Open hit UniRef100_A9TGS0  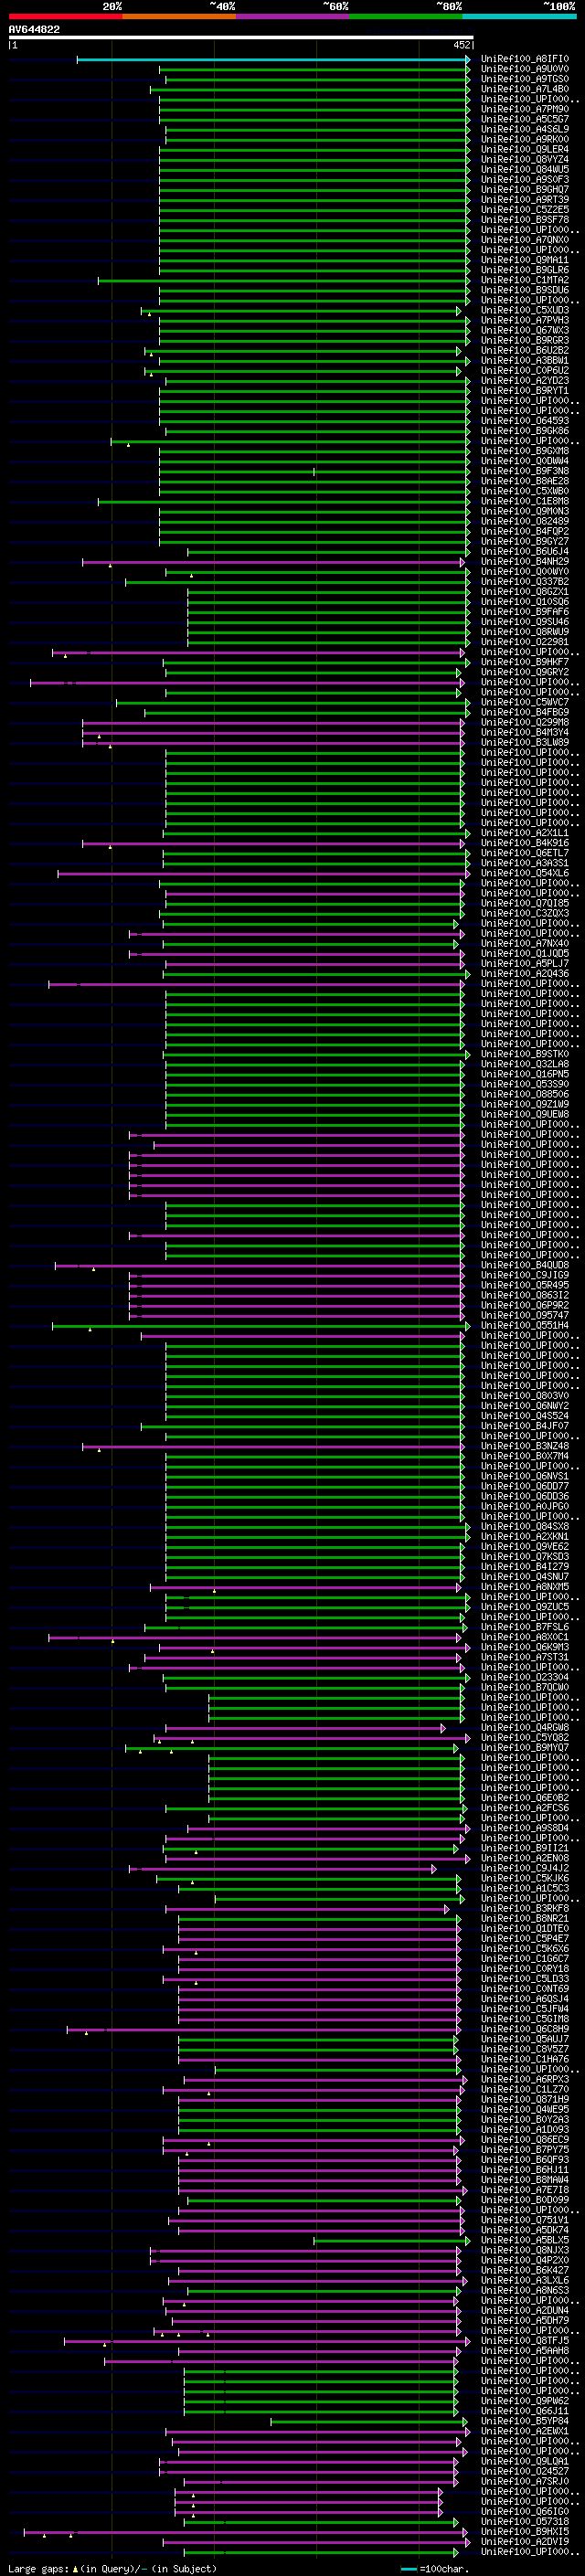(524, 79)
